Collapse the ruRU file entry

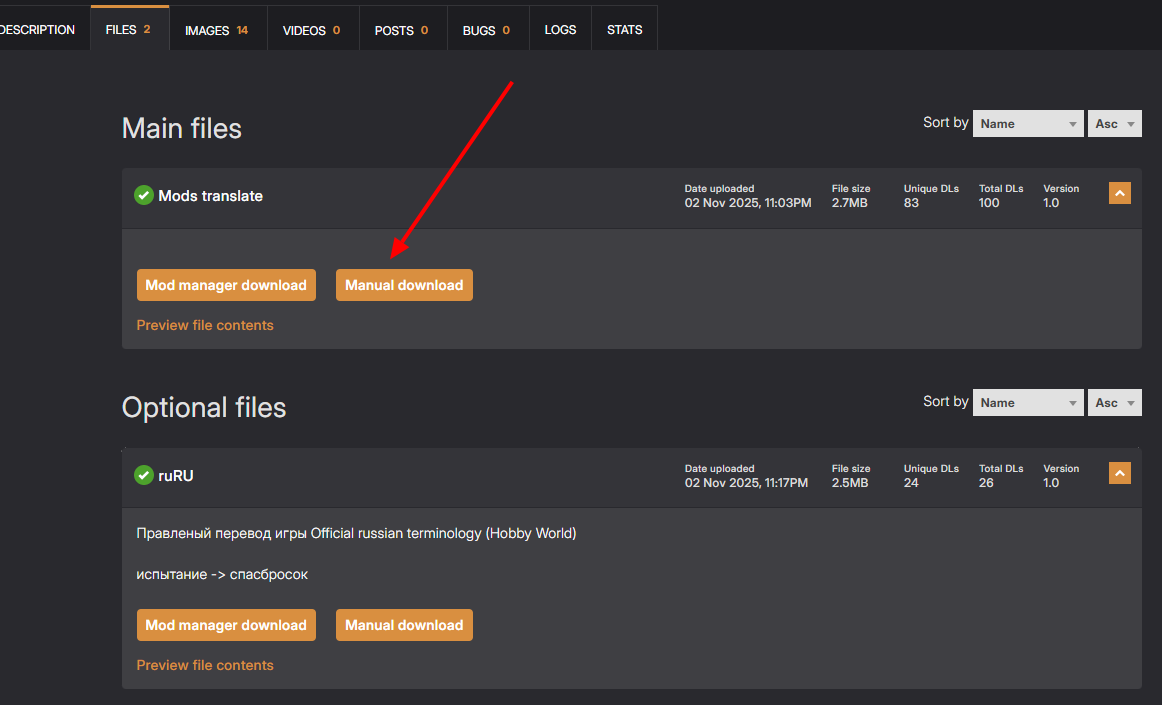(1119, 473)
